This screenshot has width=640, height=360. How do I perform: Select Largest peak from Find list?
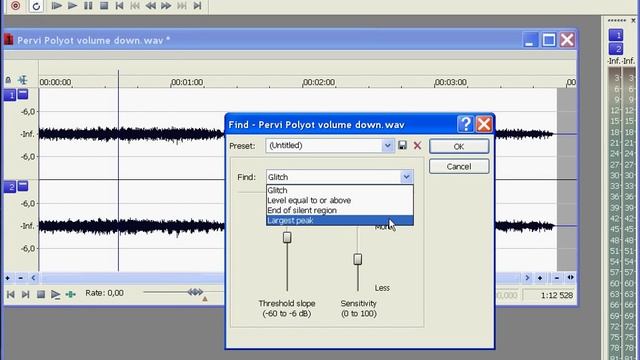tap(340, 220)
